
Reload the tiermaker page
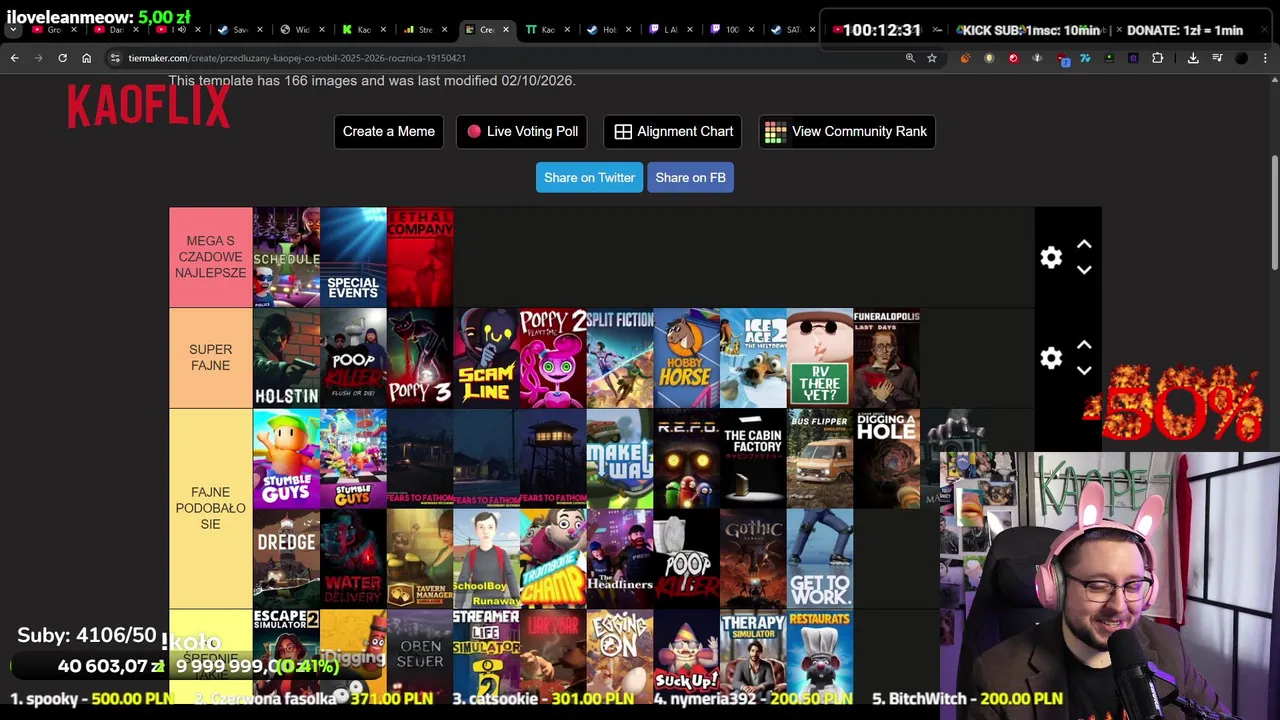point(62,58)
